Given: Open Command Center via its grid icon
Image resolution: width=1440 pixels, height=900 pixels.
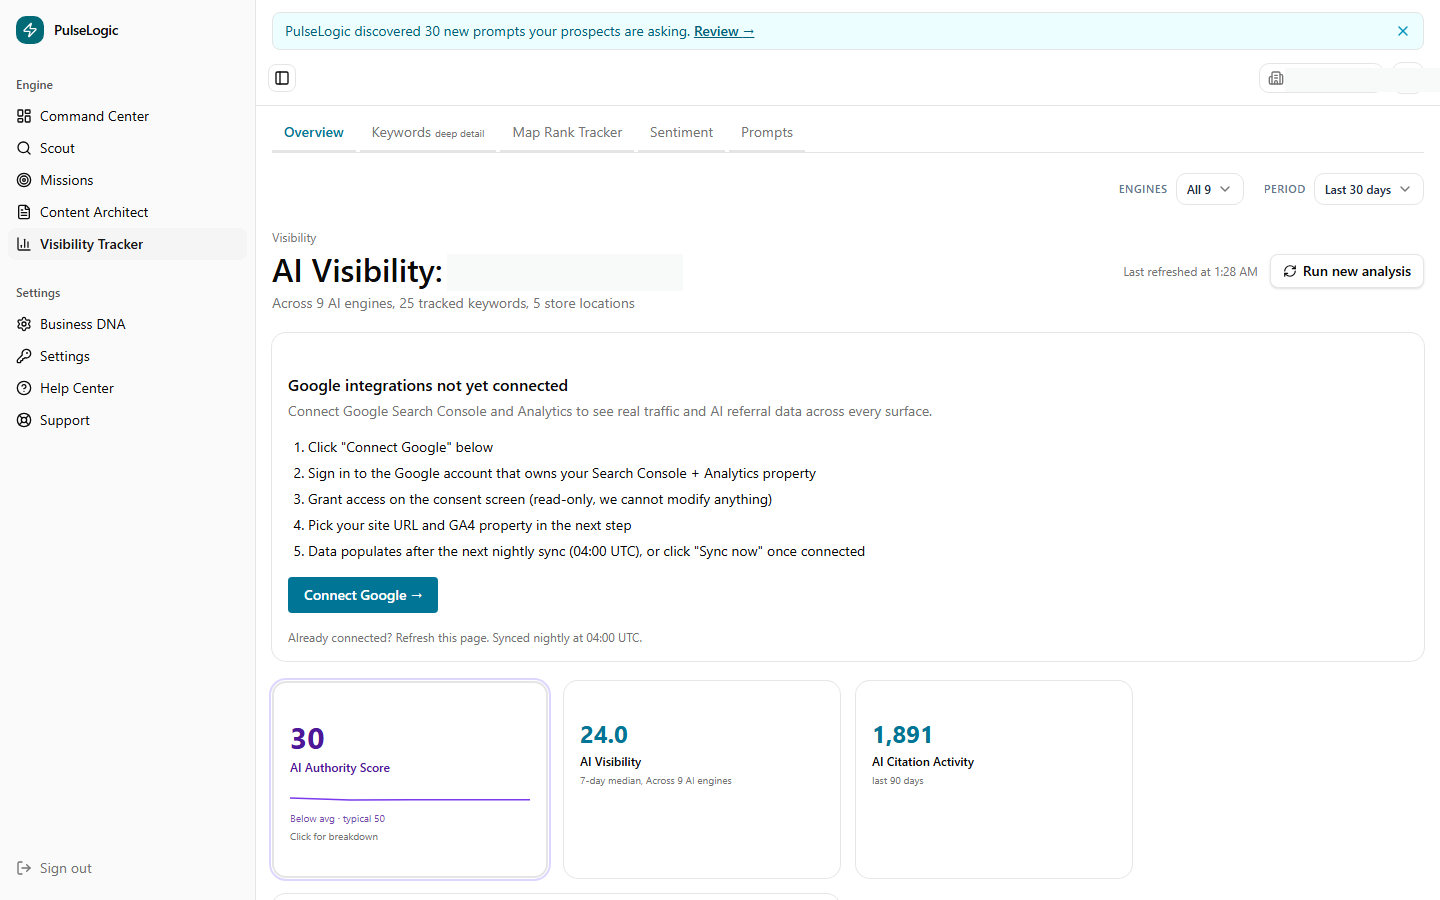Looking at the screenshot, I should coord(24,116).
